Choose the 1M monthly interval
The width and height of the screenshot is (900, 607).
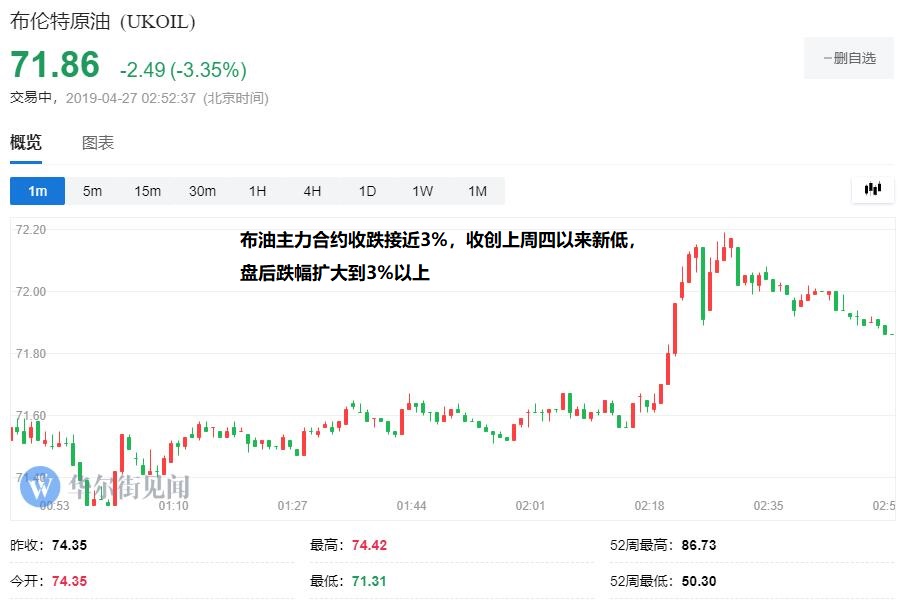pyautogui.click(x=477, y=191)
